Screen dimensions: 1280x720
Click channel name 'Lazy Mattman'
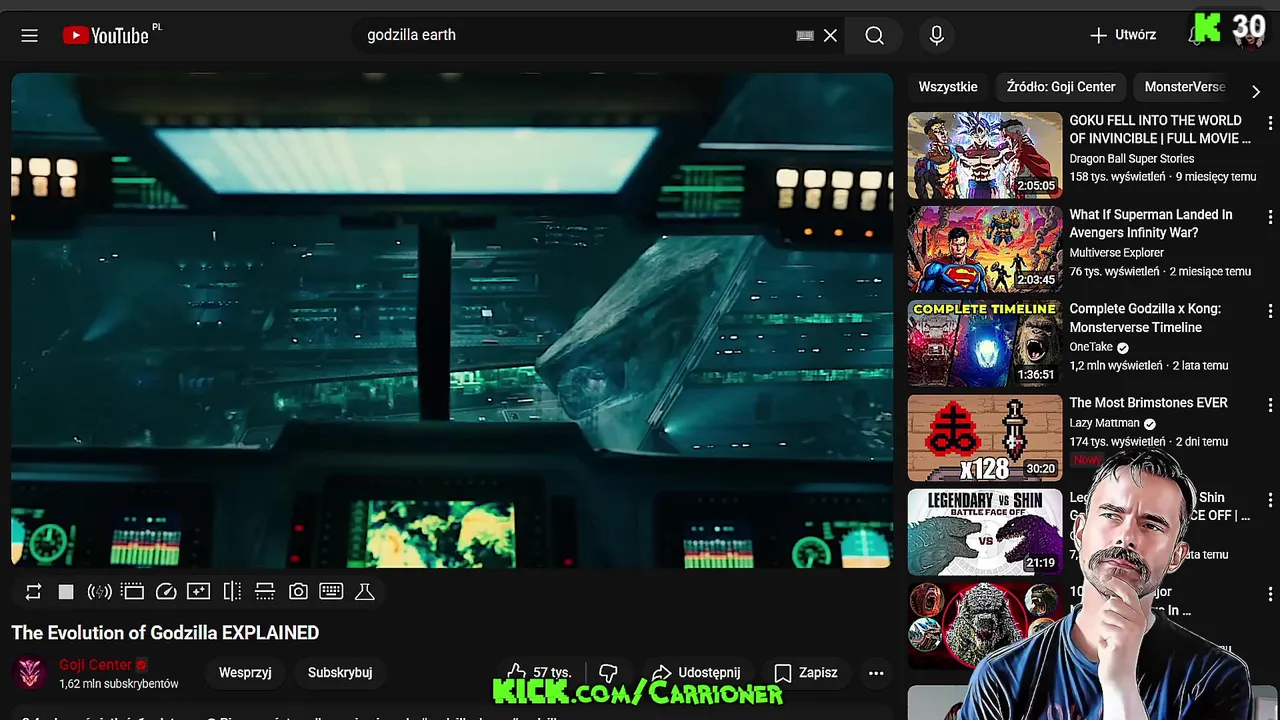point(1105,423)
